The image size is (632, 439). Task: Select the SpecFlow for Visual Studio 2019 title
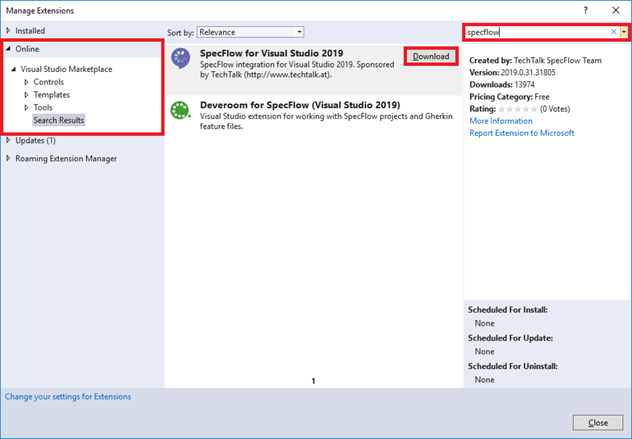click(x=272, y=53)
